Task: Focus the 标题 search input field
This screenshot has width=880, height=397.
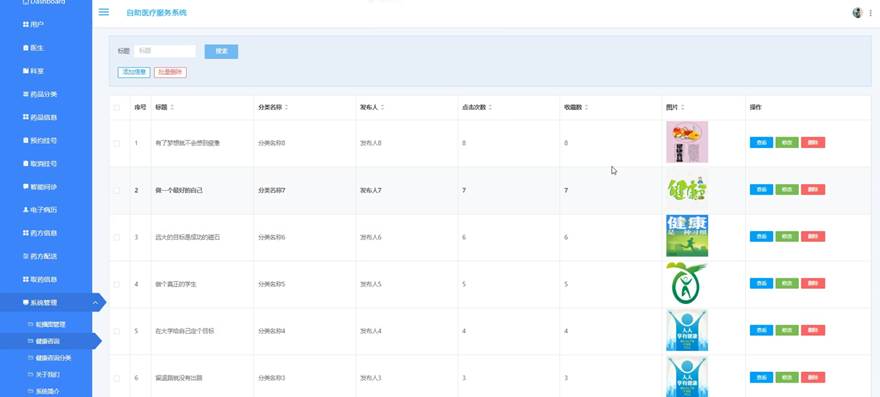Action: [x=164, y=51]
